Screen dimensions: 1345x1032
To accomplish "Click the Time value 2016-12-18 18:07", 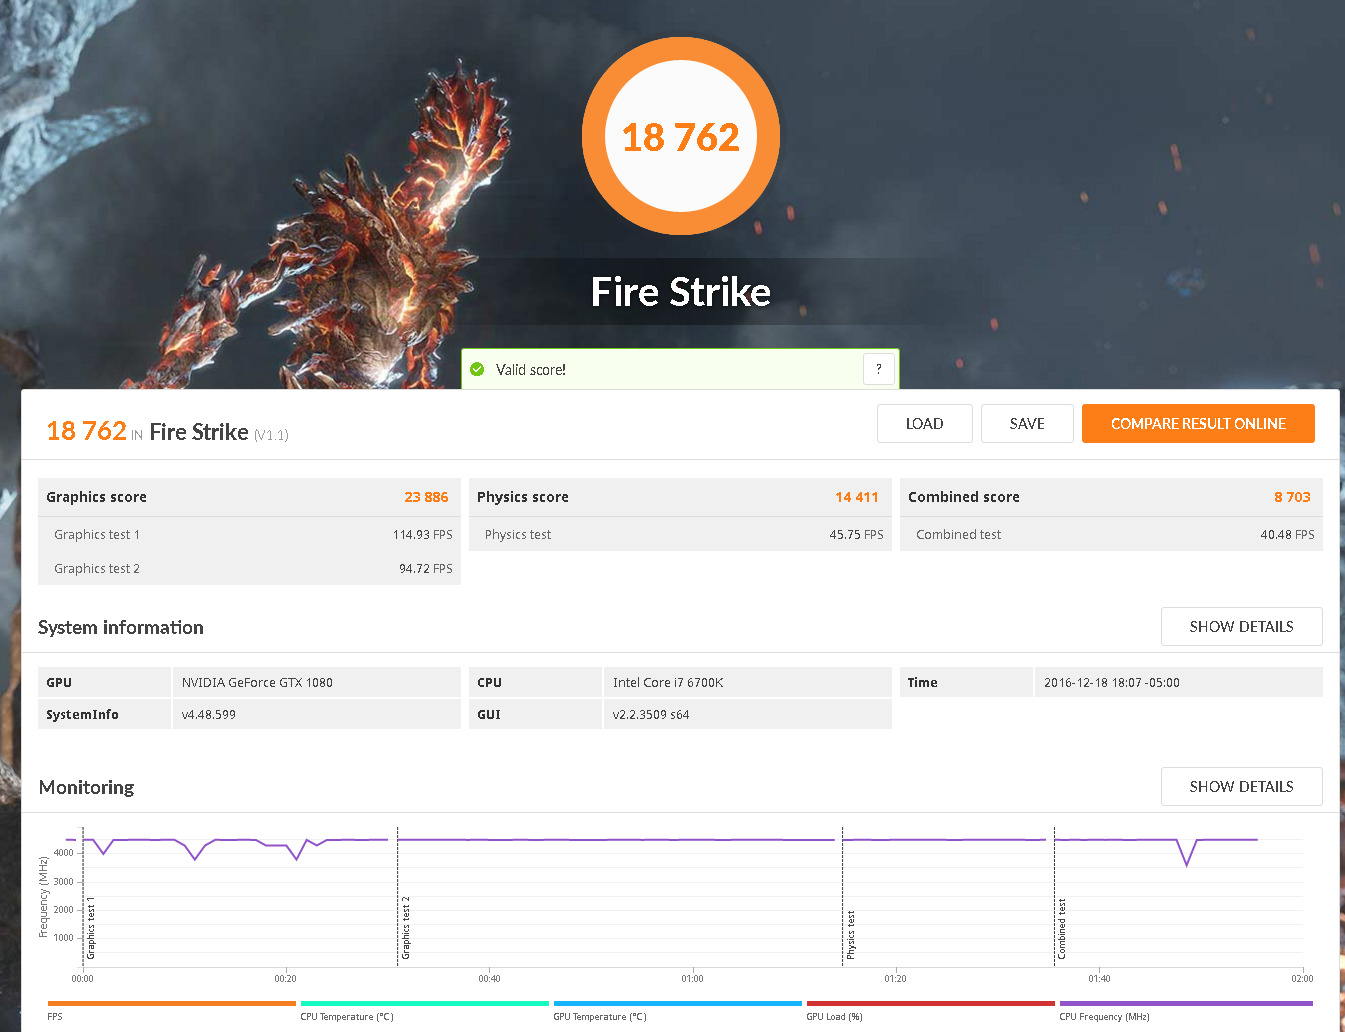I will pyautogui.click(x=1112, y=683).
